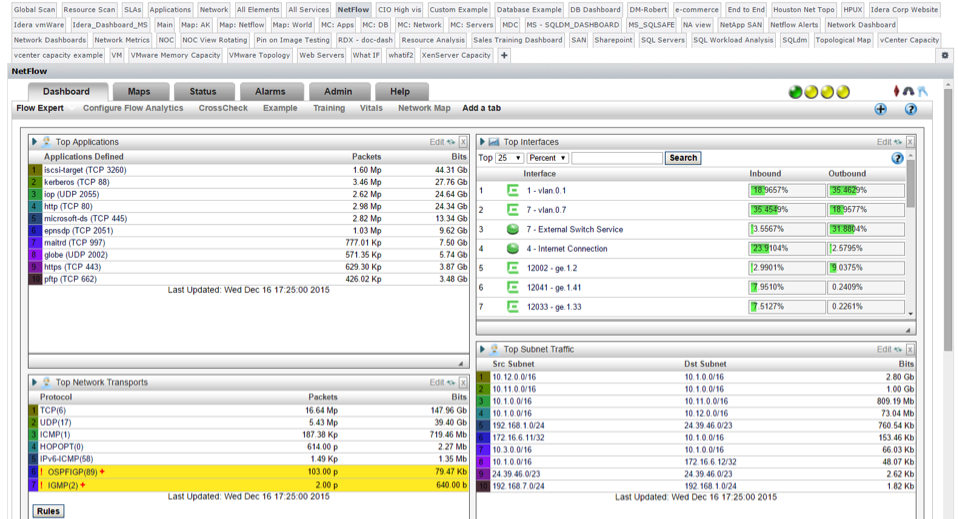Collapse the Top Subnet Traffic panel triangle
This screenshot has height=519, width=958.
pos(481,350)
